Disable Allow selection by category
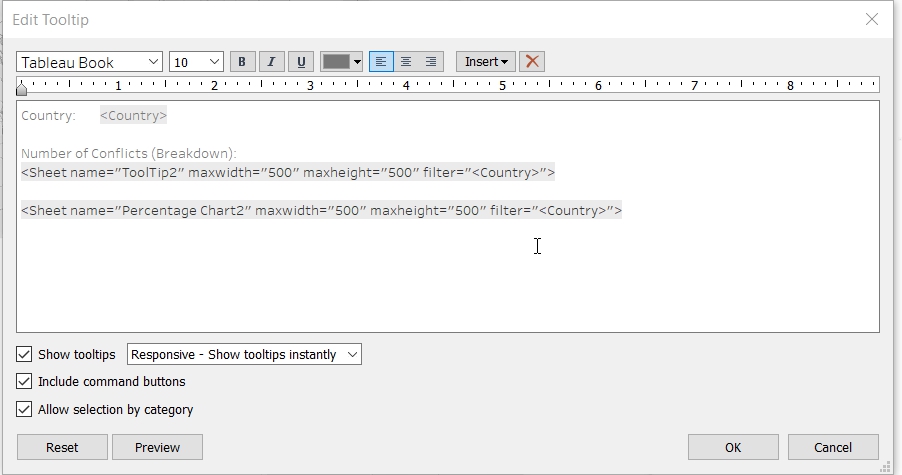 (24, 409)
